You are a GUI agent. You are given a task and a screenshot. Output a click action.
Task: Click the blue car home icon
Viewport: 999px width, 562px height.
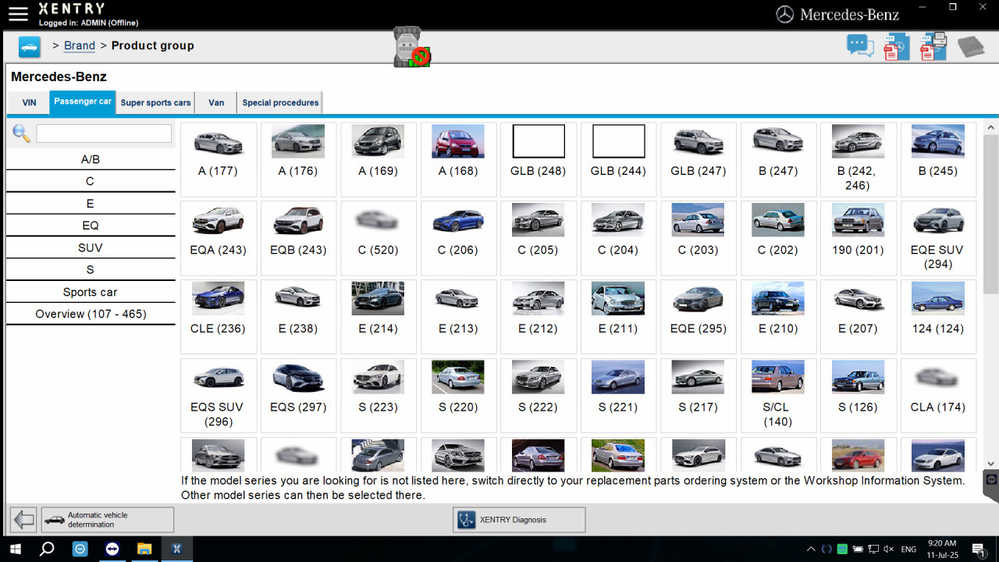click(29, 47)
